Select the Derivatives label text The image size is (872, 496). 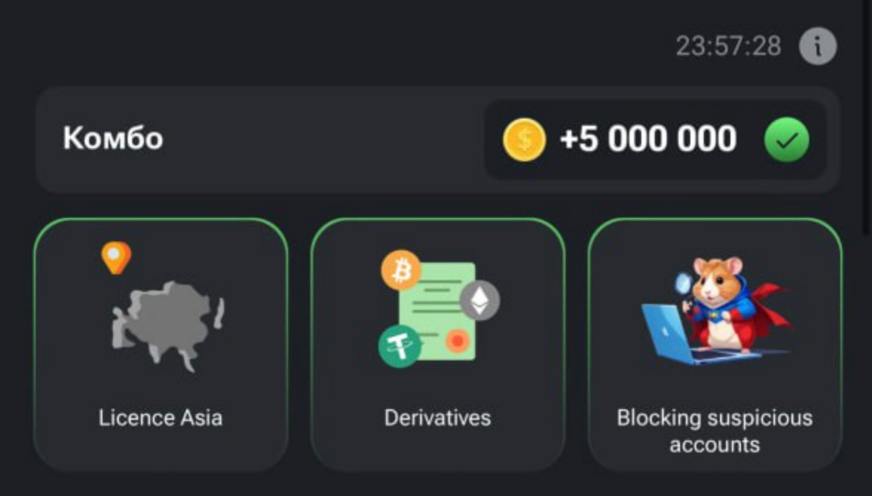click(x=438, y=418)
